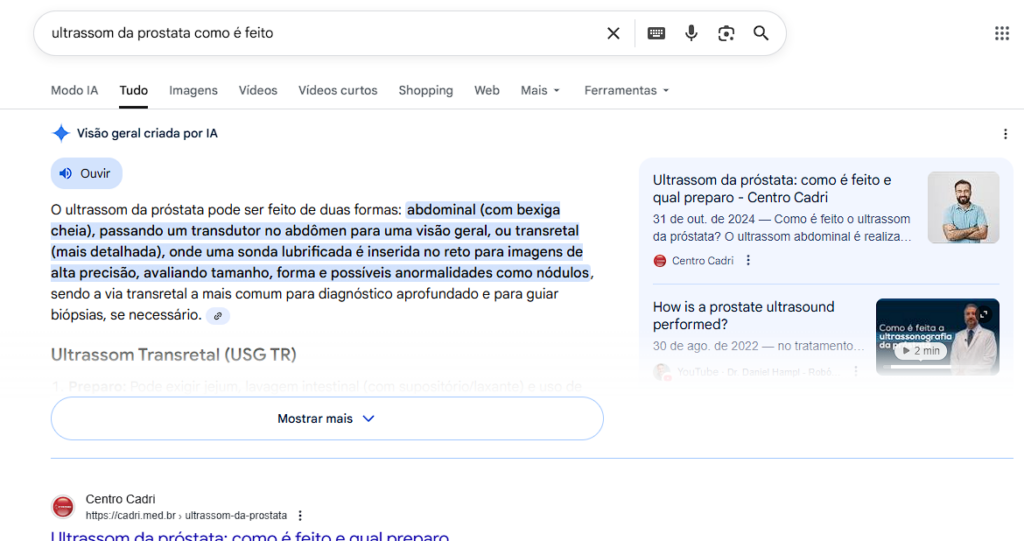Open the on-screen keyboard input tool
This screenshot has height=541, width=1024.
tap(656, 33)
